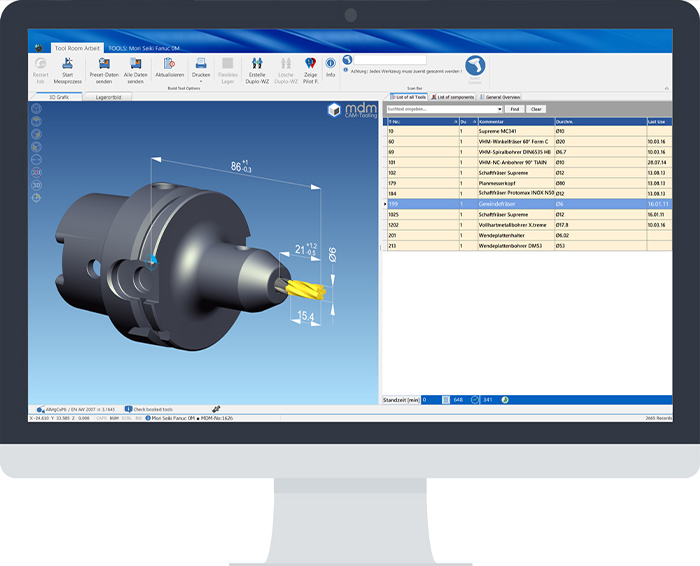Open the List of components tab

pyautogui.click(x=453, y=97)
